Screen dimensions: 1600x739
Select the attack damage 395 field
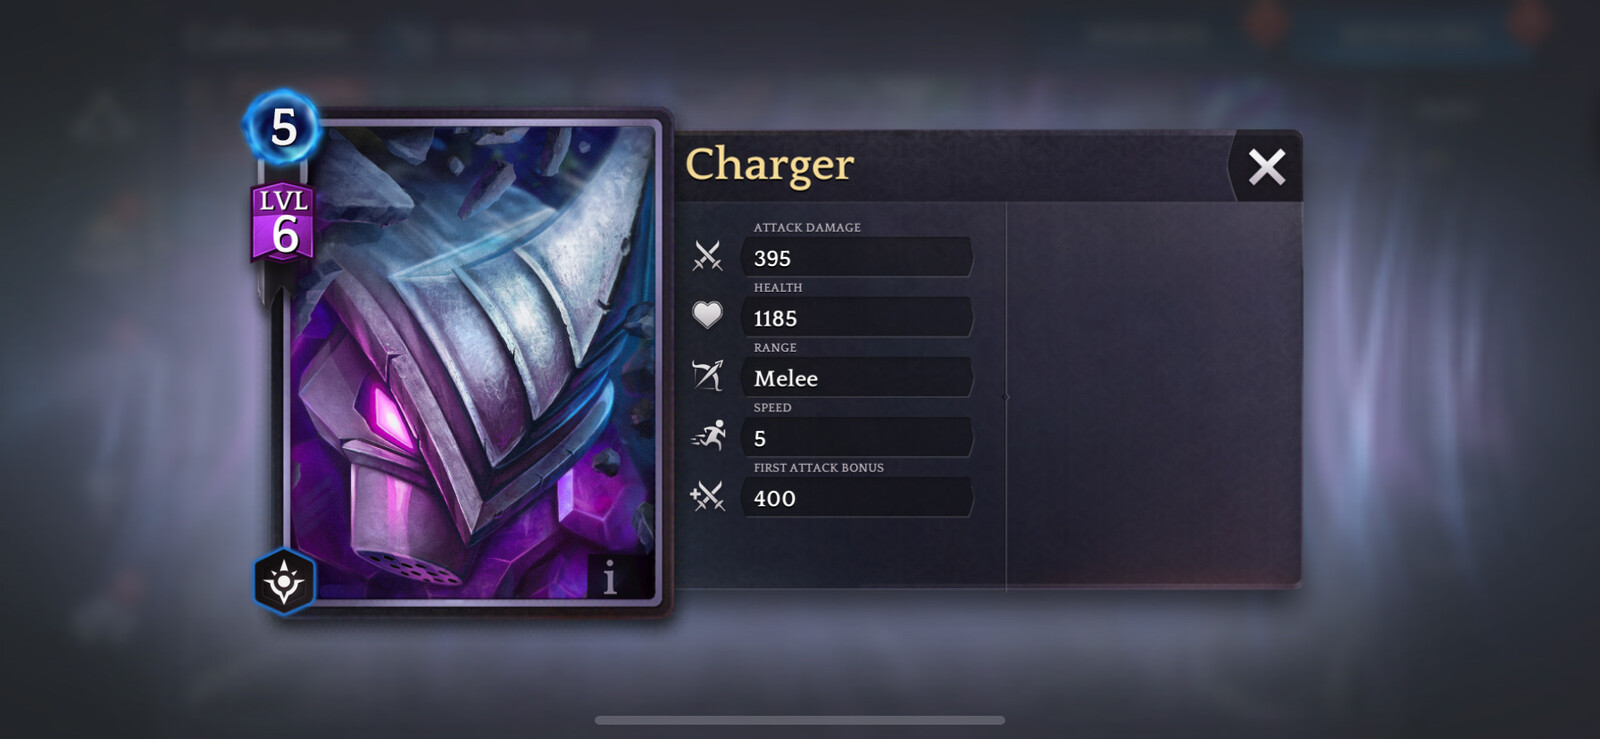pyautogui.click(x=857, y=257)
